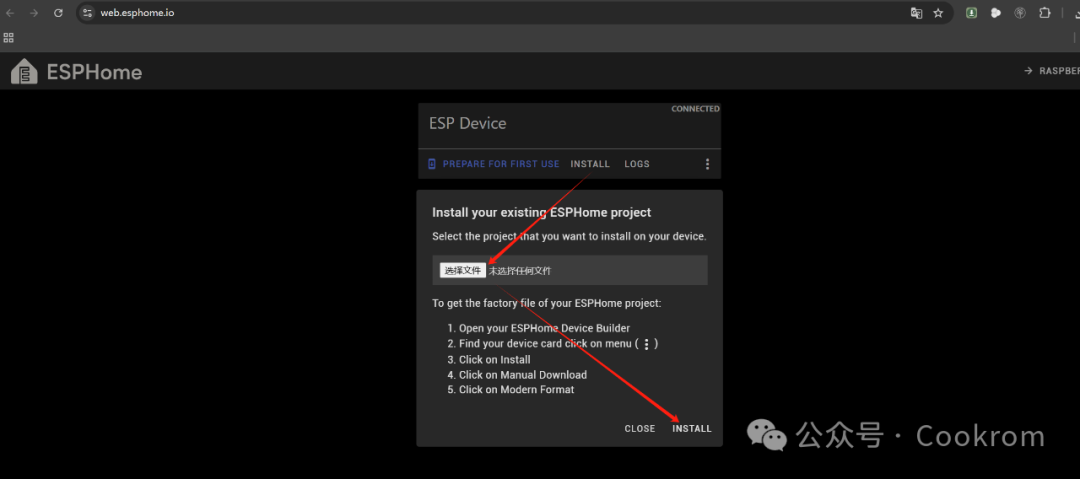Click the Click on Manual Download step
Screen dimensions: 1080x479
point(523,375)
